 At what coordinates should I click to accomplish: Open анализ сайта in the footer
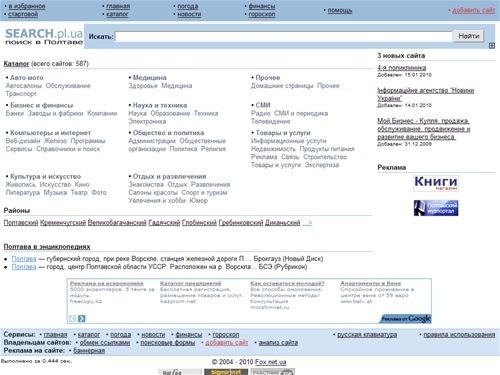coord(278,343)
